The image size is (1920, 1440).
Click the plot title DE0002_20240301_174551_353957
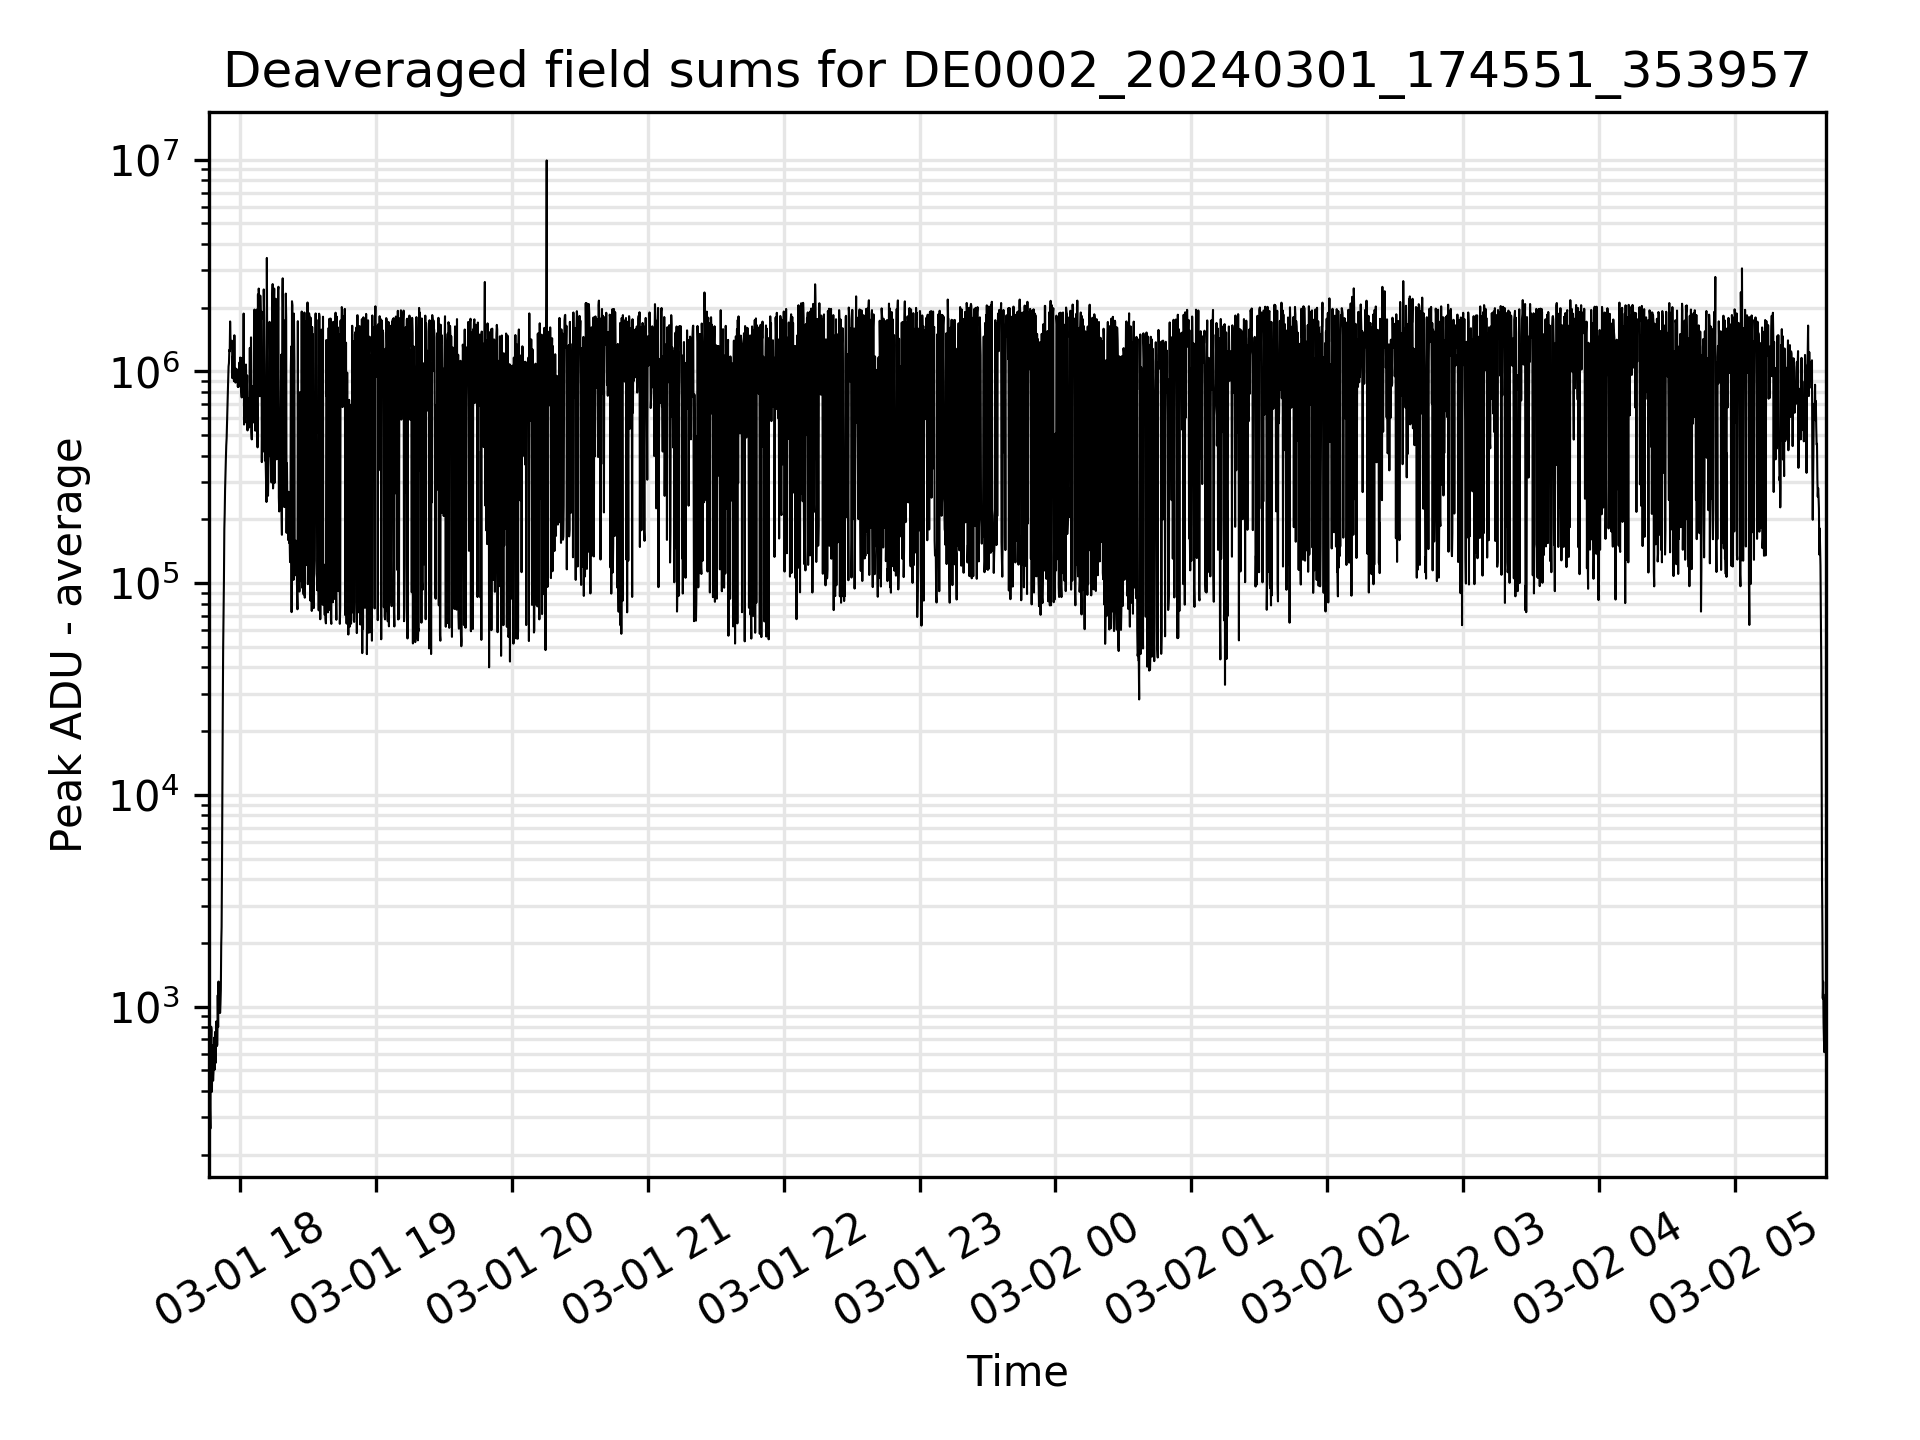[1017, 71]
